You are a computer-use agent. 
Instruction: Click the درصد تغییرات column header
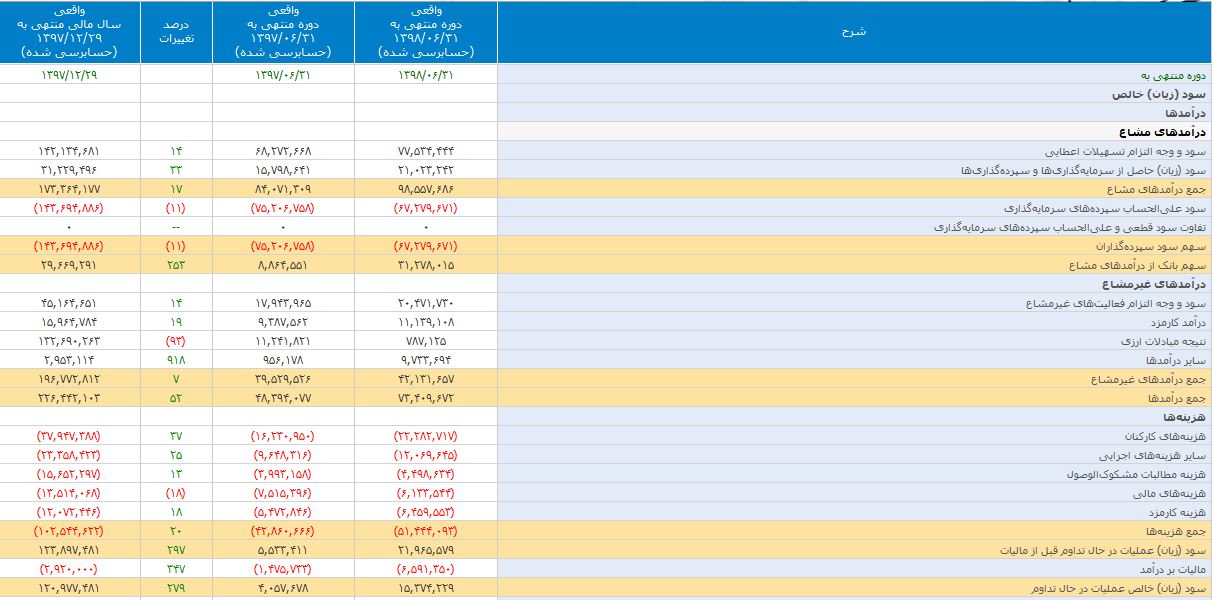(176, 32)
